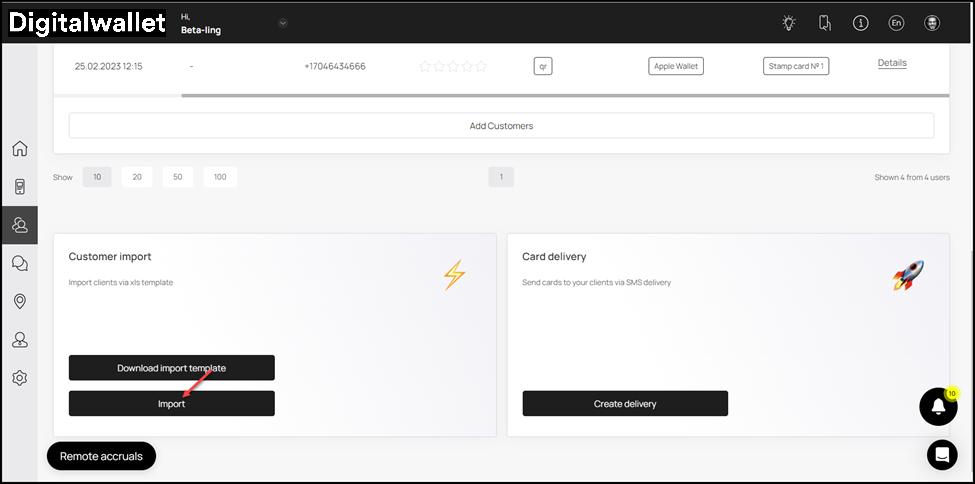Expand the Beta-ling account dropdown
The height and width of the screenshot is (484, 975).
[282, 23]
